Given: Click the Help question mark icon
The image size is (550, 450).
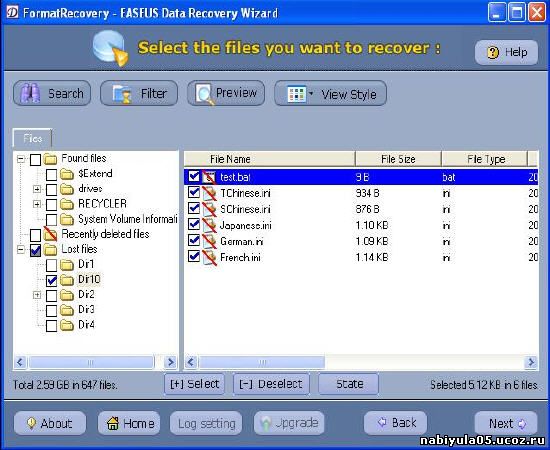Looking at the screenshot, I should click(493, 53).
